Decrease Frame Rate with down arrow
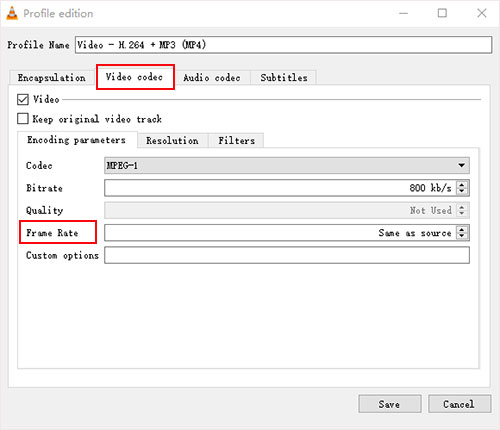Screen dimensions: 500x430 coord(462,236)
